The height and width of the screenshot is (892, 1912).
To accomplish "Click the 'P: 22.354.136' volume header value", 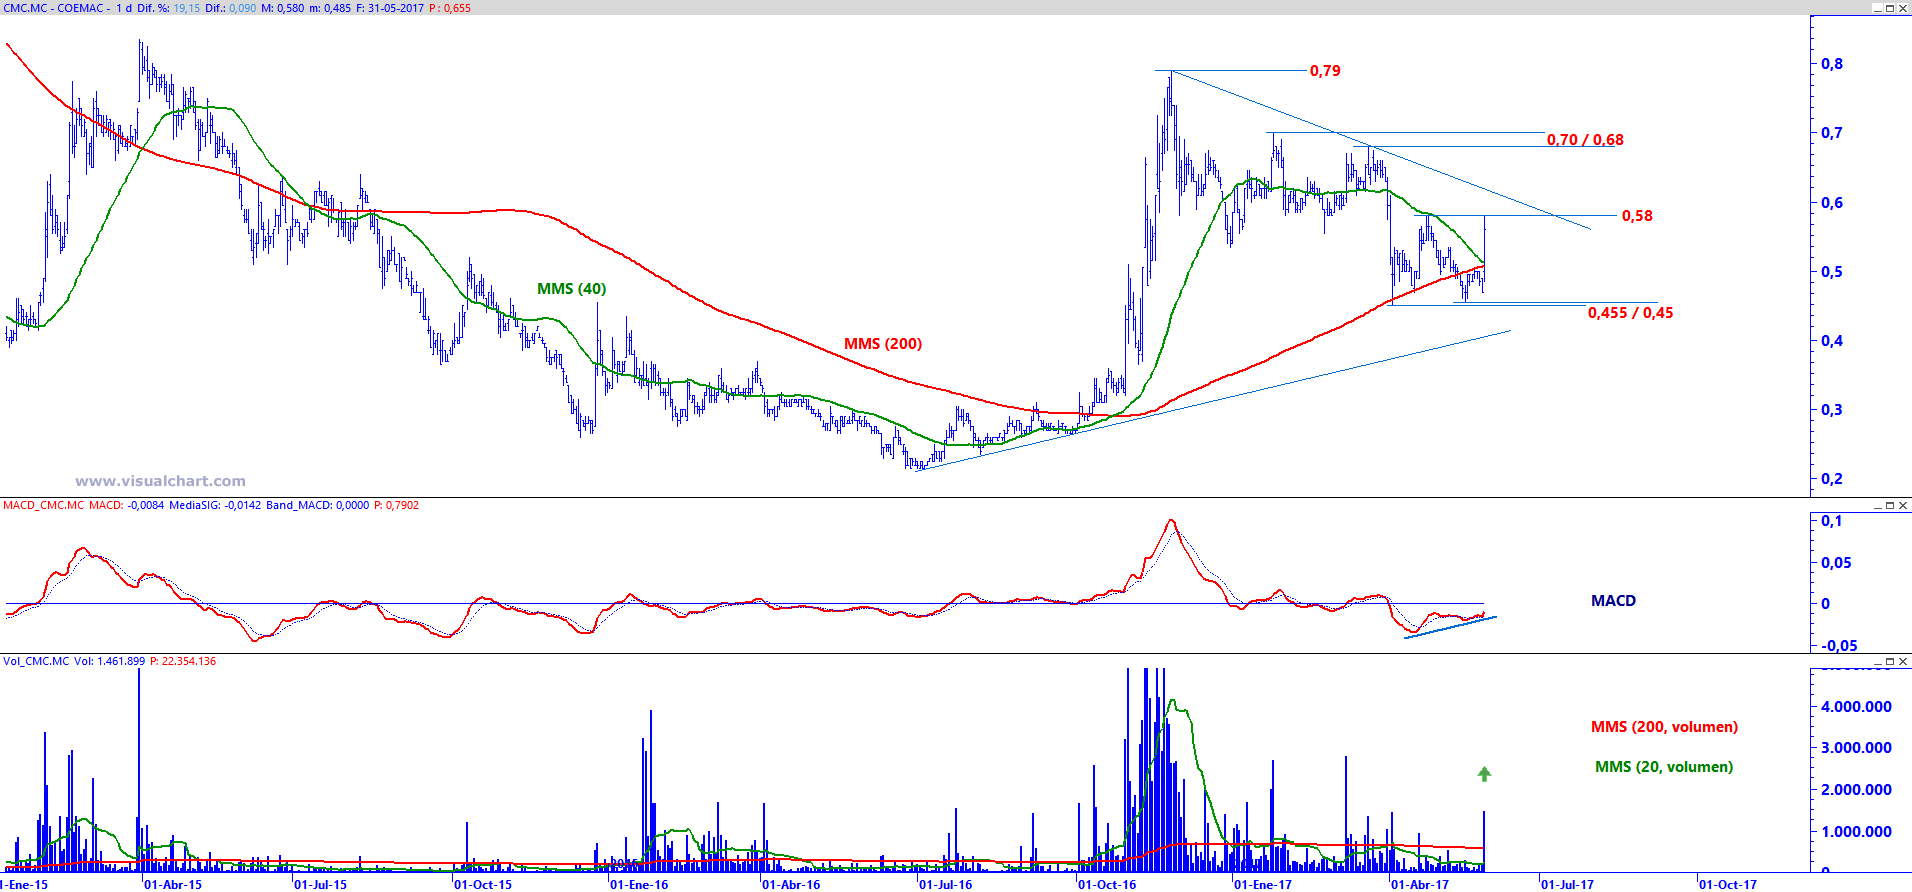I will 183,661.
